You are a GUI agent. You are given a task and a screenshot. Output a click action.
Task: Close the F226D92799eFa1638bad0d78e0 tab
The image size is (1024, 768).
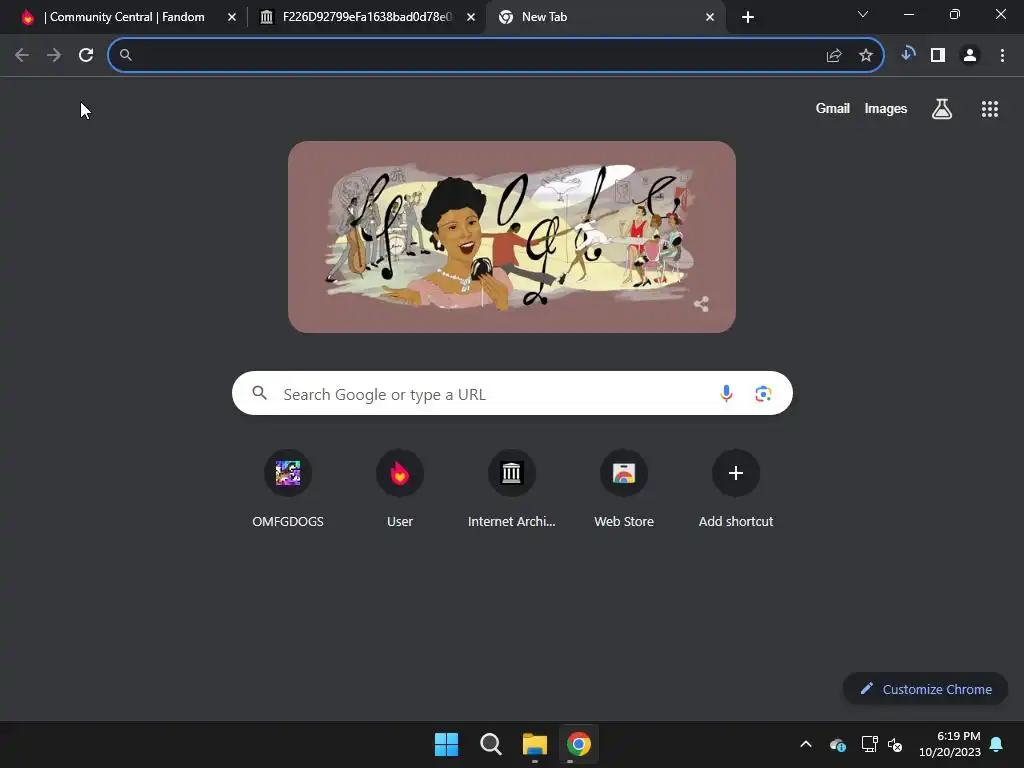point(471,17)
